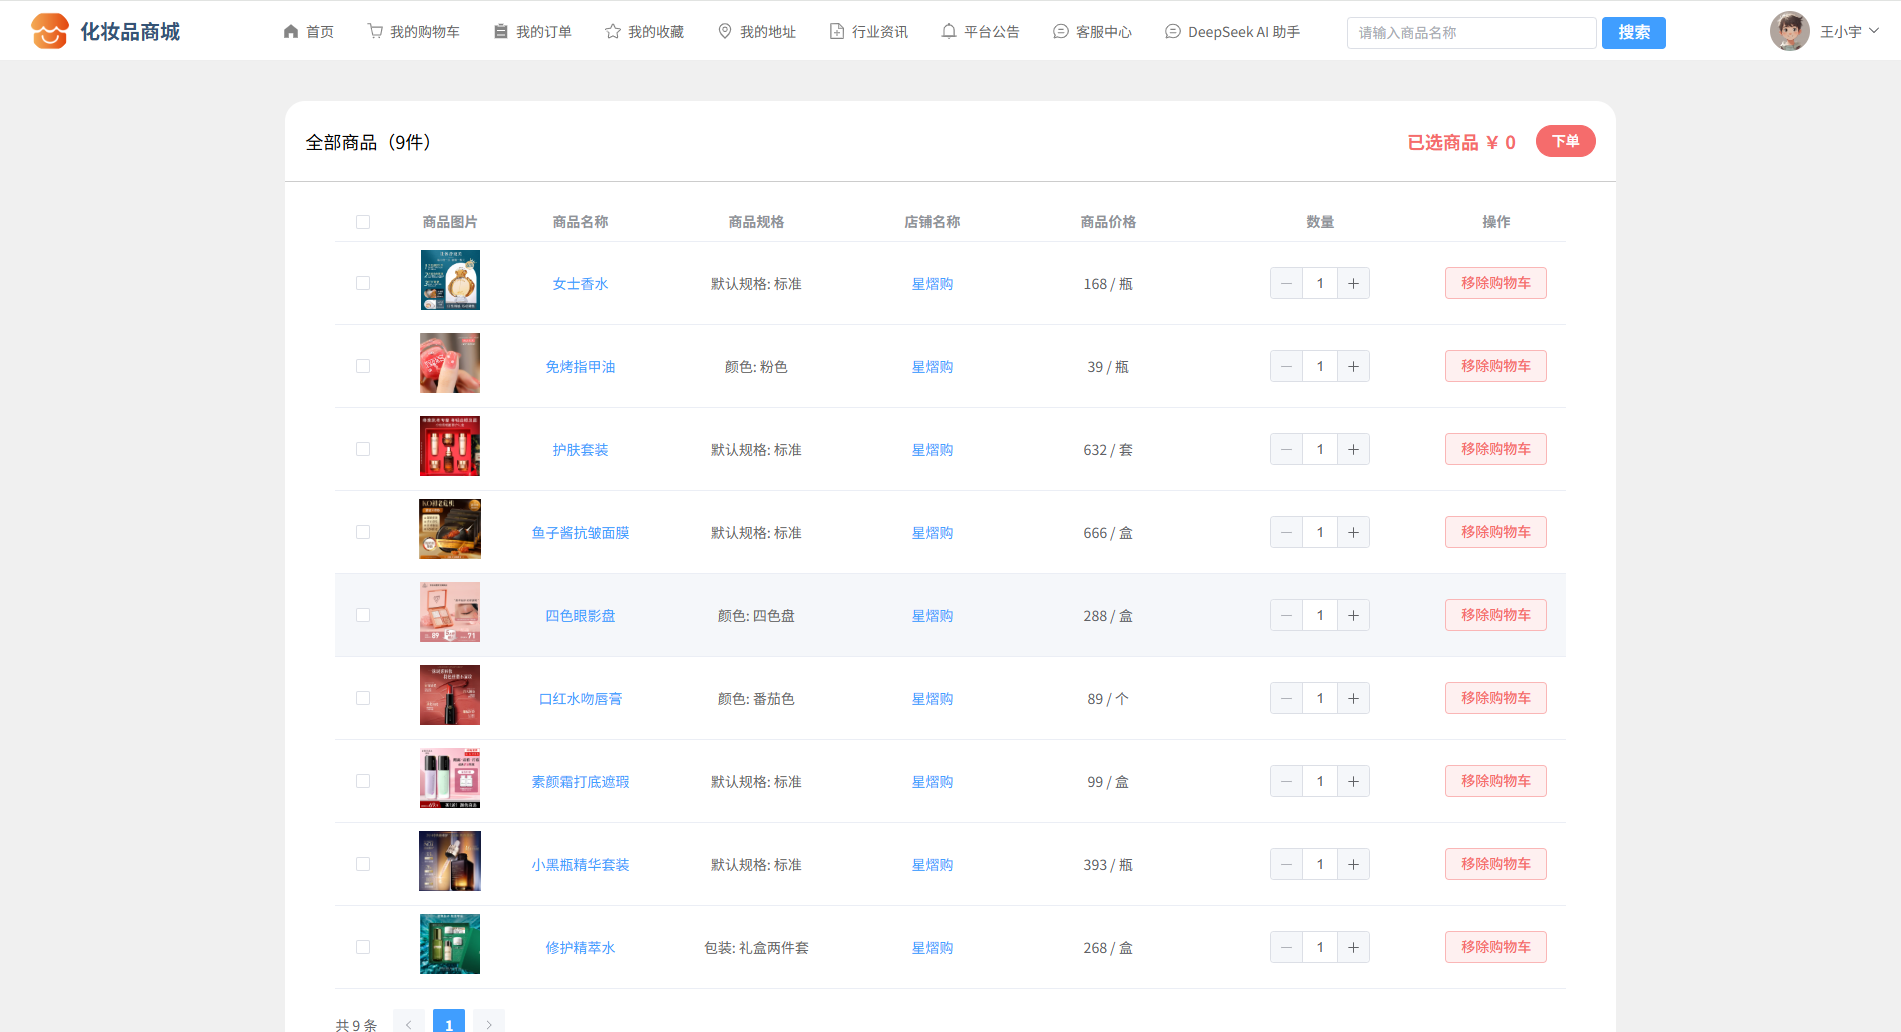Click the location pin icon for addresses

pyautogui.click(x=725, y=32)
